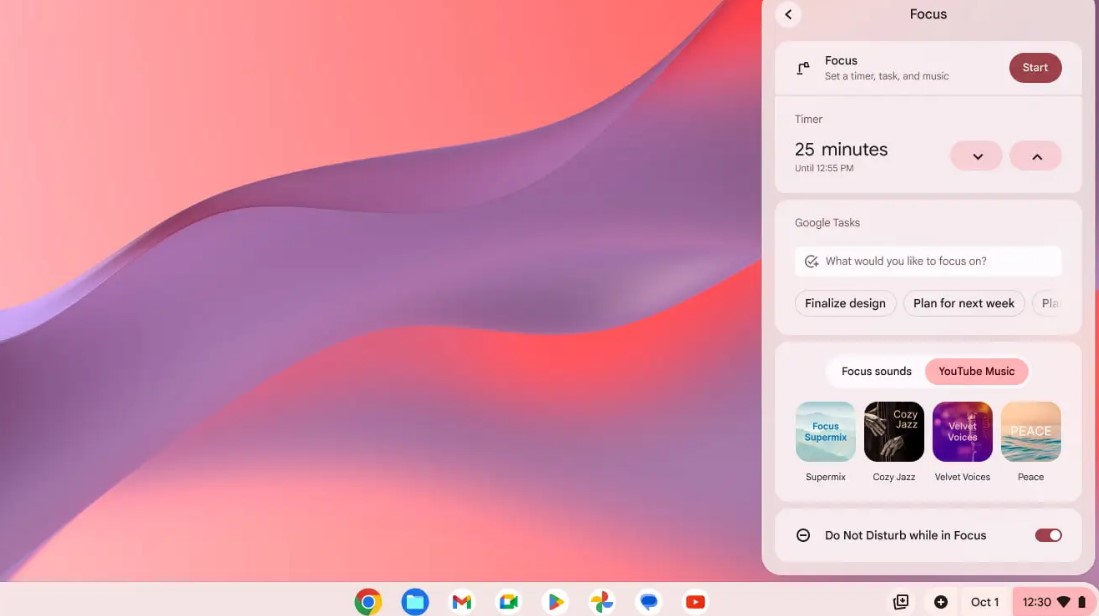This screenshot has height=616, width=1099.
Task: Click the '25 minutes' timer value
Action: [x=841, y=149]
